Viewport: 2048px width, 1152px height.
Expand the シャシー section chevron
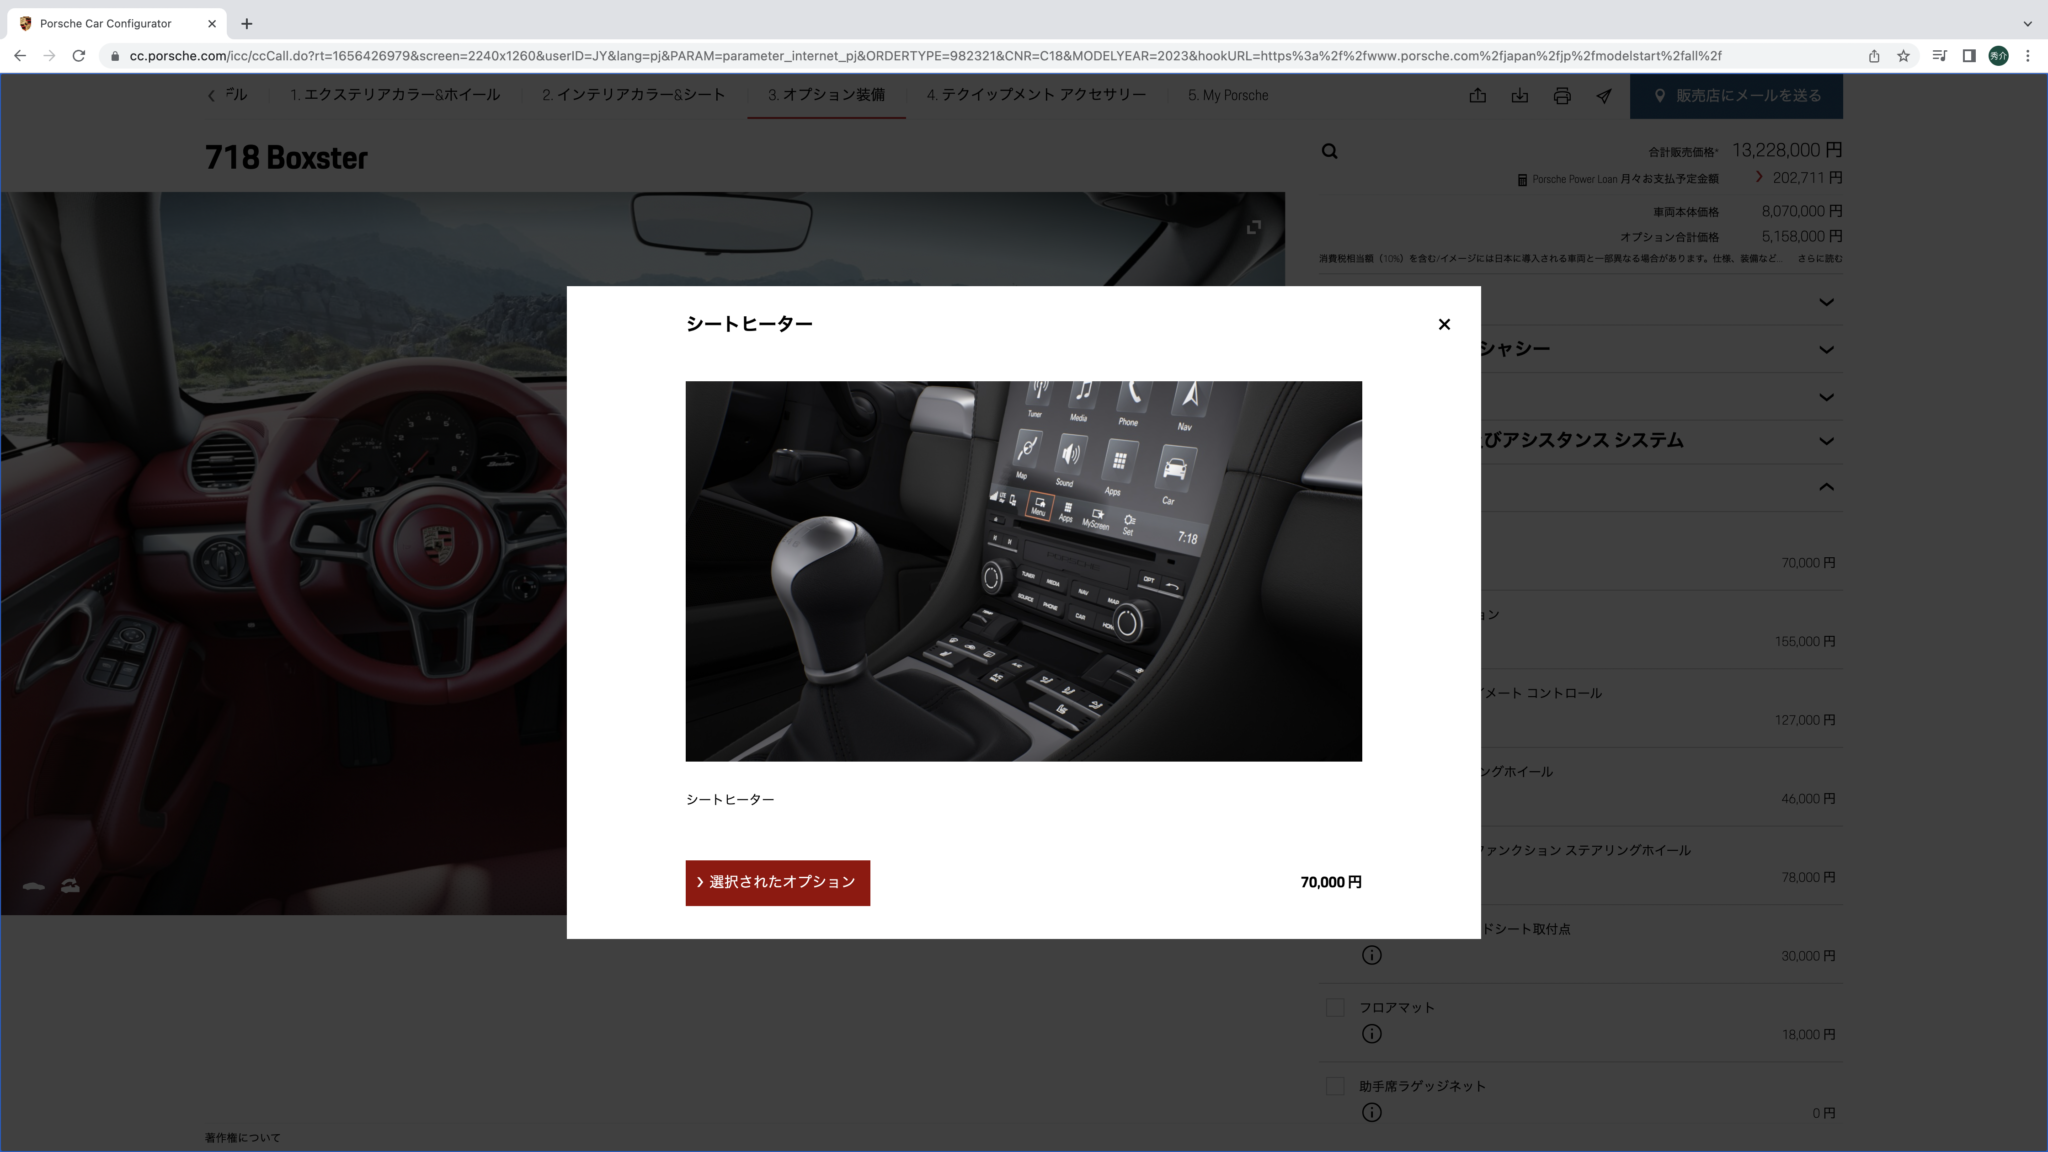[1826, 350]
